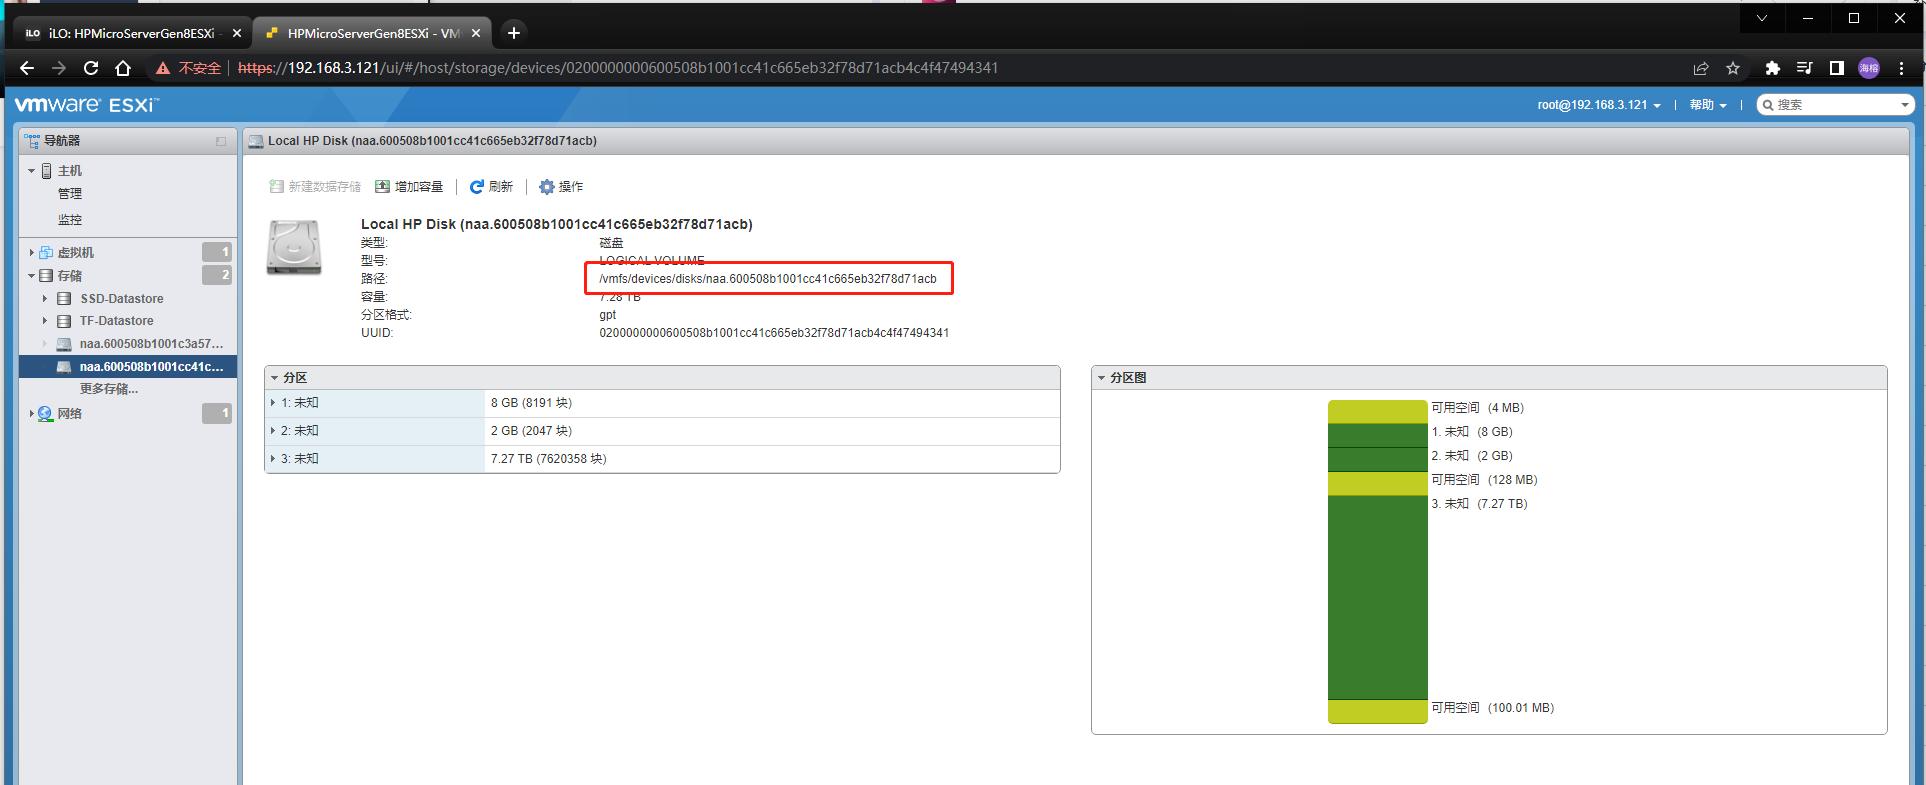Click the large Local HP Disk drive icon
This screenshot has height=785, width=1926.
point(294,247)
